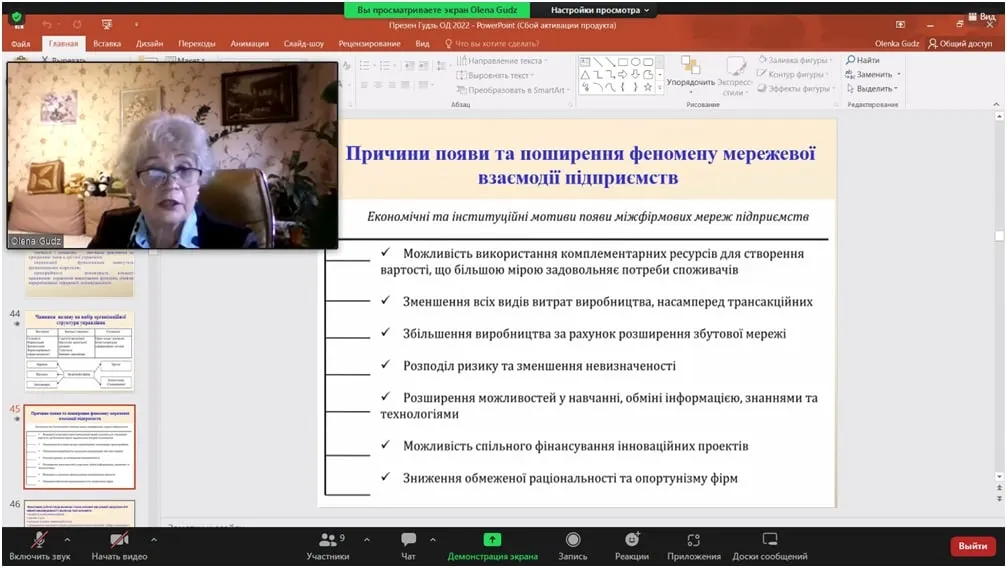
Task: Select slide 46 thumbnail
Action: pyautogui.click(x=80, y=513)
